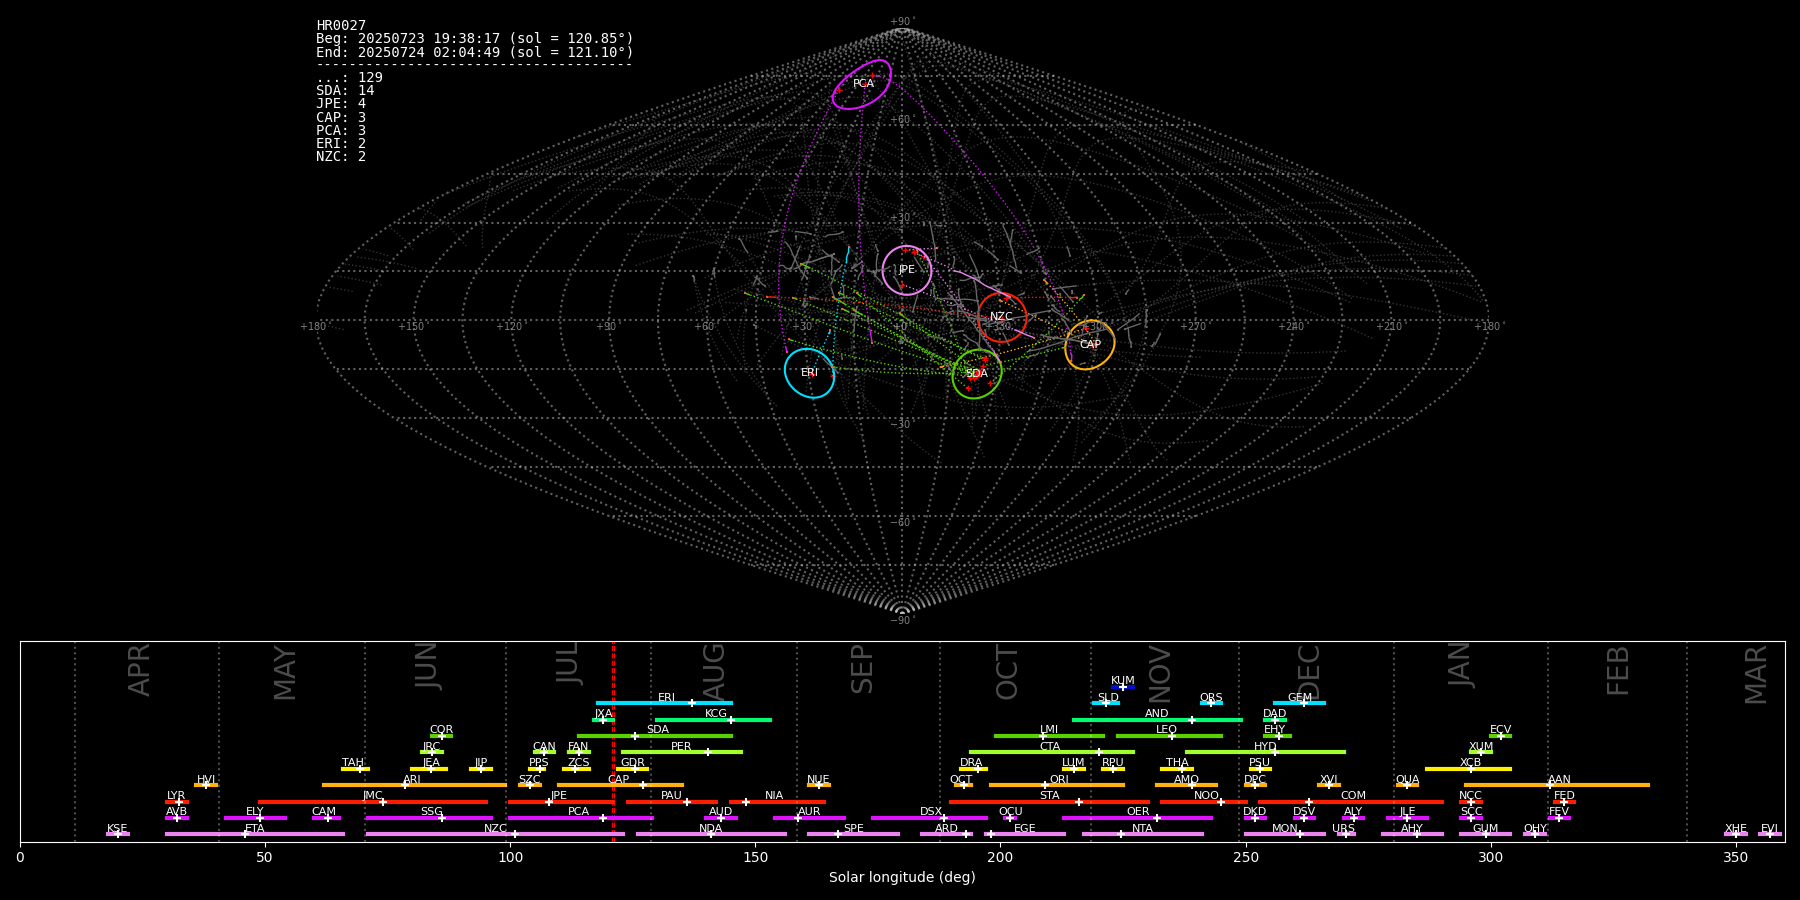Click the 350 tick on solar longitude axis
Screen dimensions: 1800x900
pyautogui.click(x=1735, y=858)
